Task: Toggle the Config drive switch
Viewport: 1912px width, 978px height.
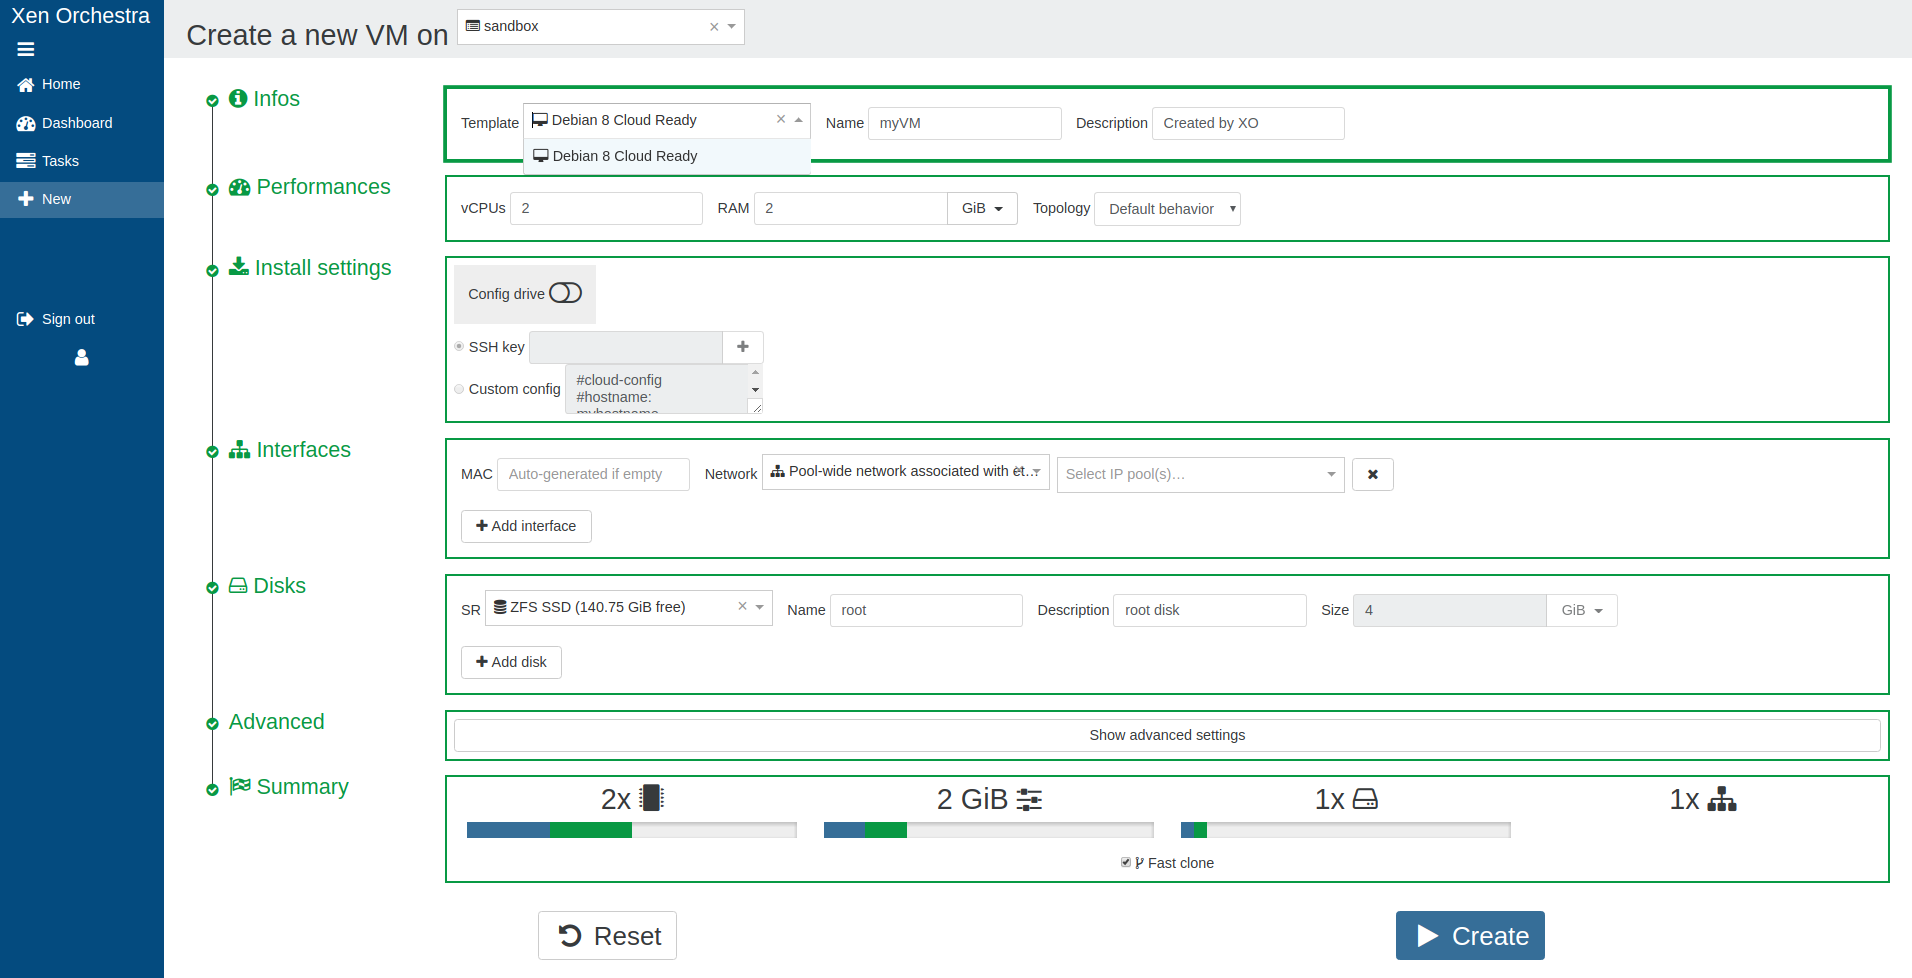Action: point(565,293)
